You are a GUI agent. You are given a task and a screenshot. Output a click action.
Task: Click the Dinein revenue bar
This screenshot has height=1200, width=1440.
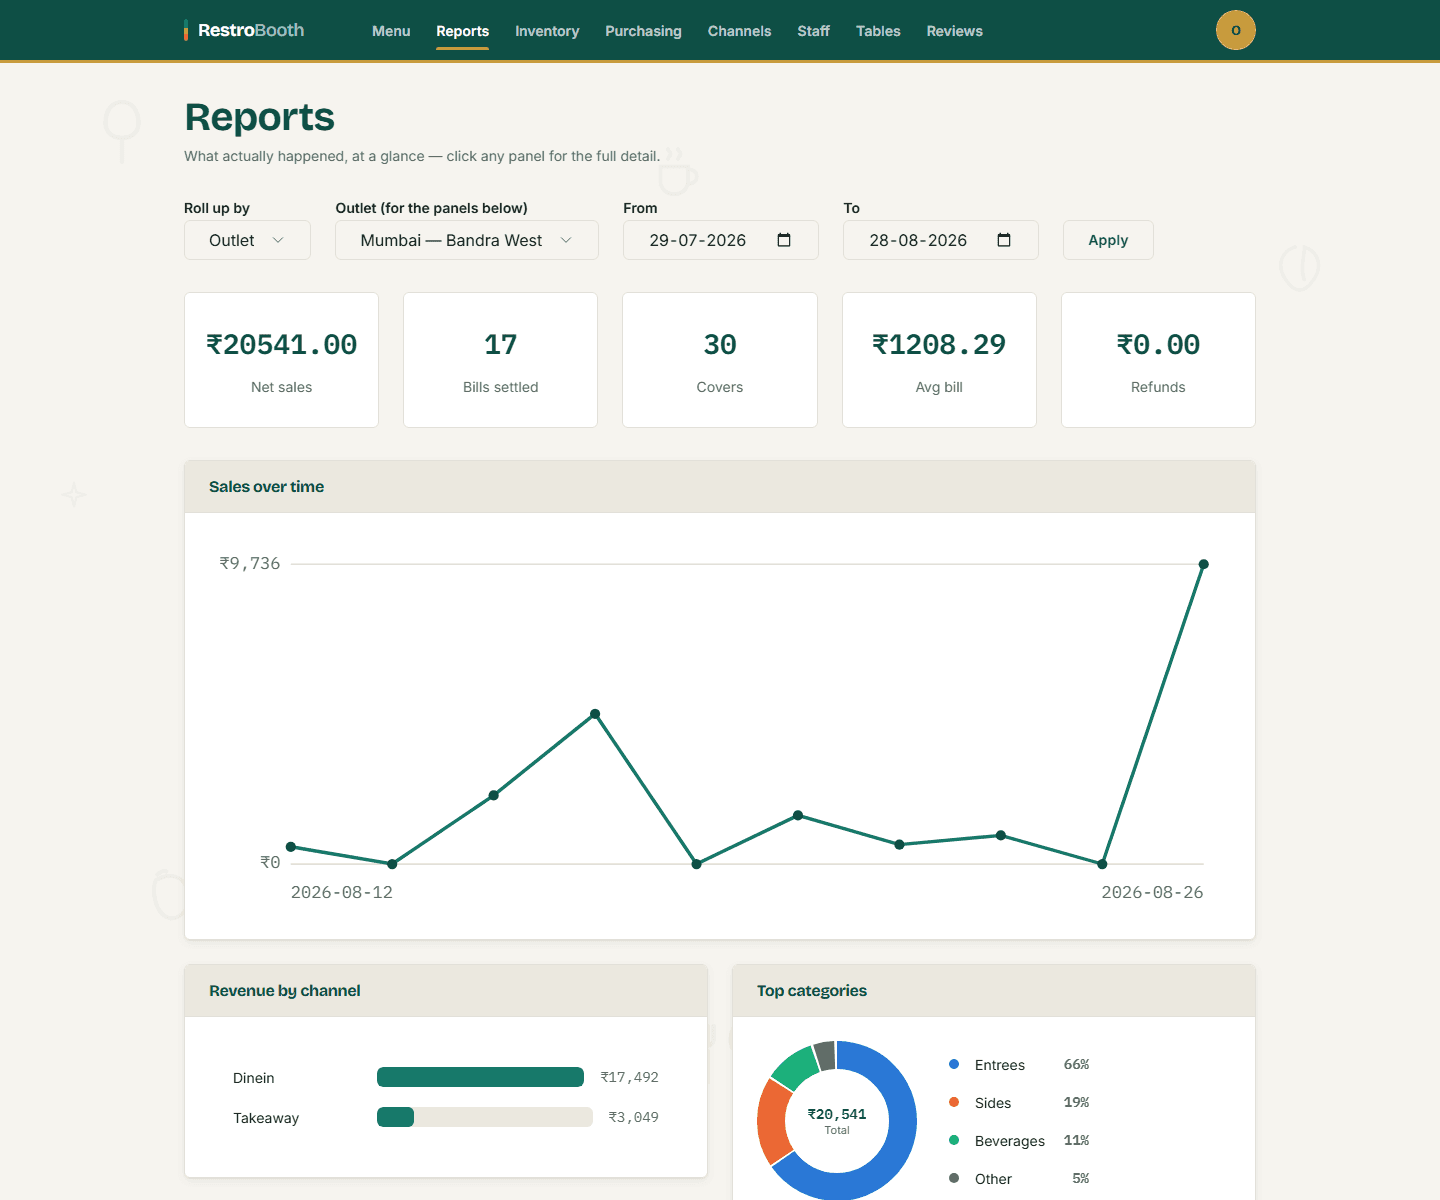[480, 1077]
